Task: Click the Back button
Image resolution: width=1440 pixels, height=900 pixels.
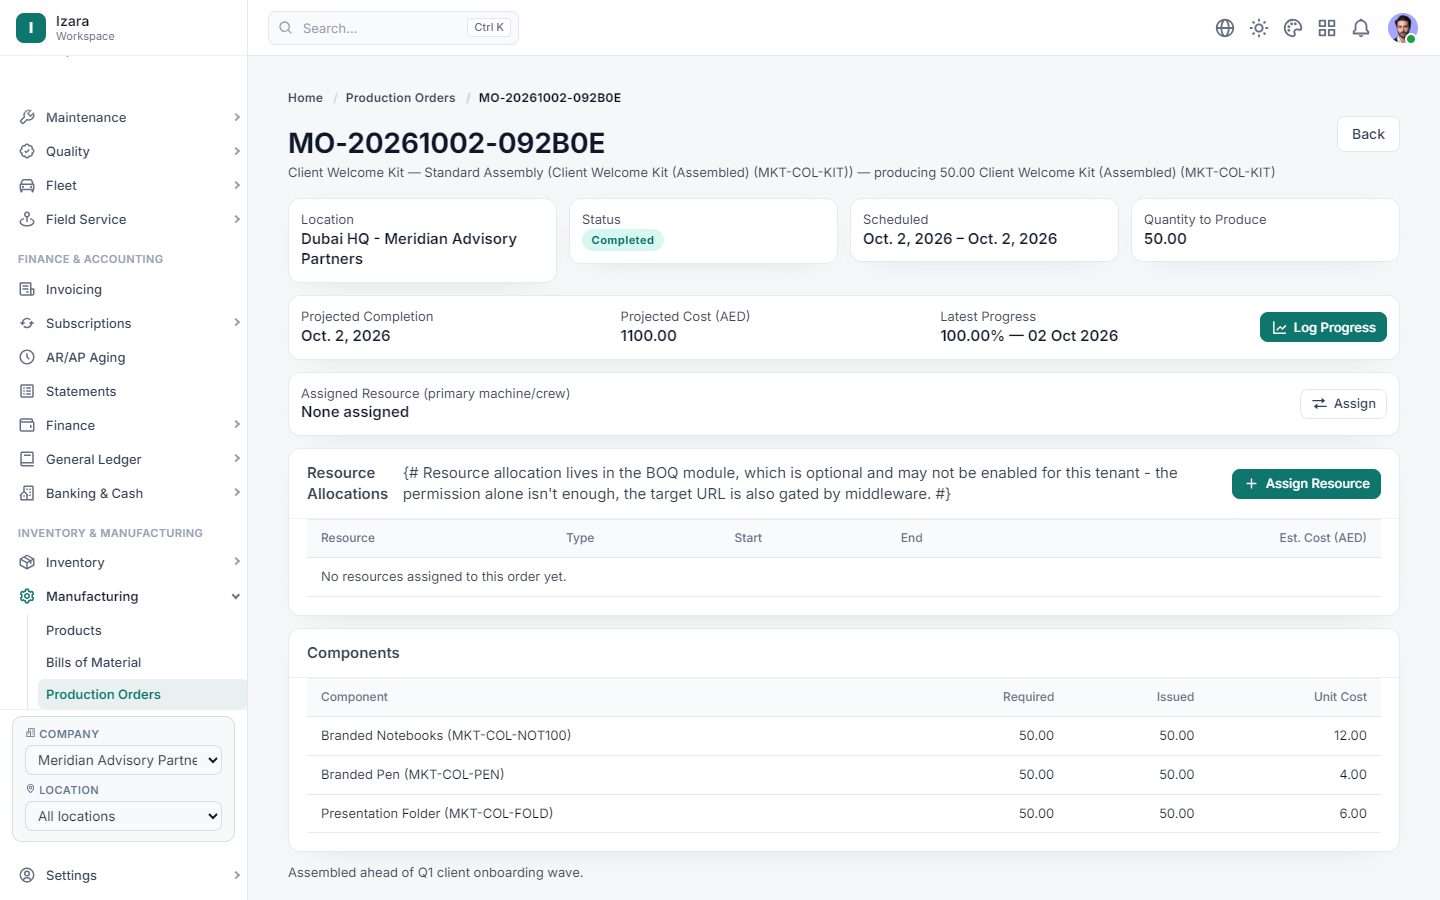Action: click(1368, 134)
